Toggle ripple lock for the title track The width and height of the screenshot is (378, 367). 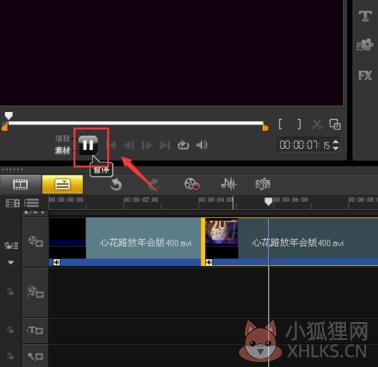click(x=10, y=330)
